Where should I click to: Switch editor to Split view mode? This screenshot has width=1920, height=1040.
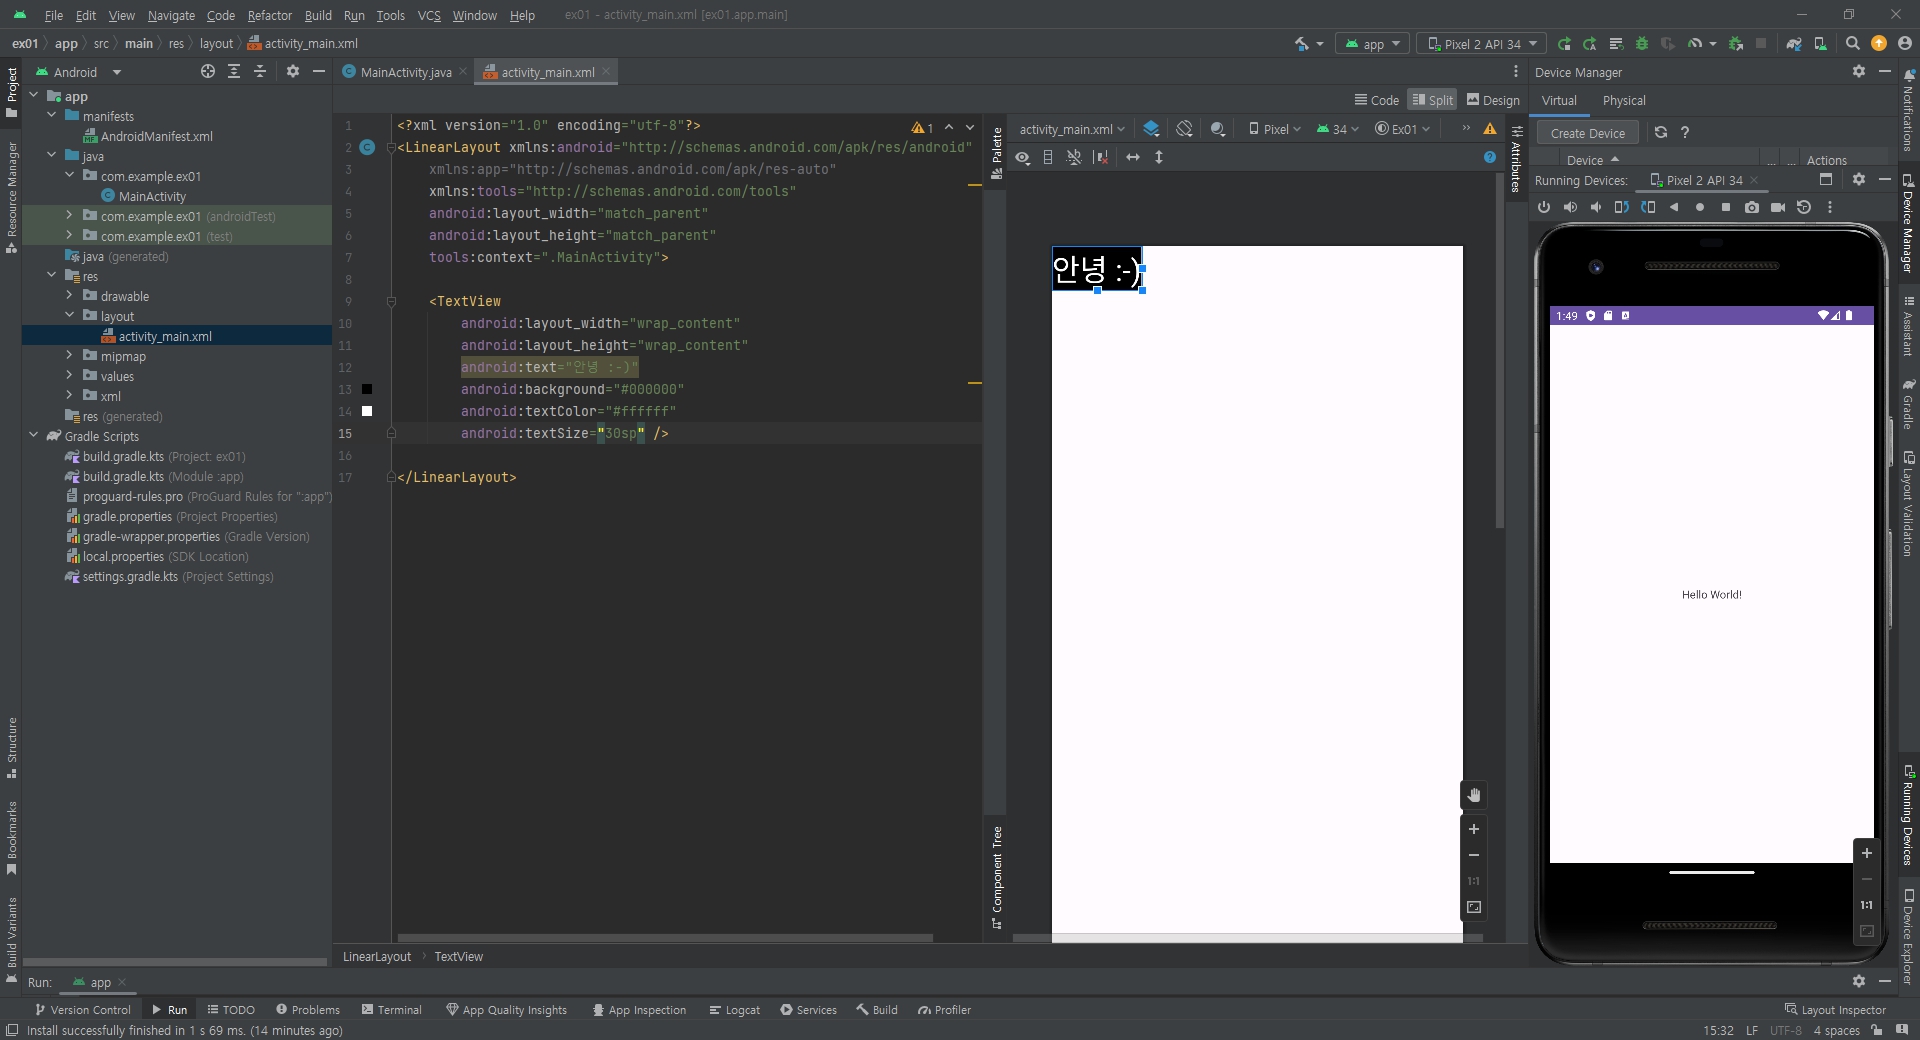point(1432,100)
